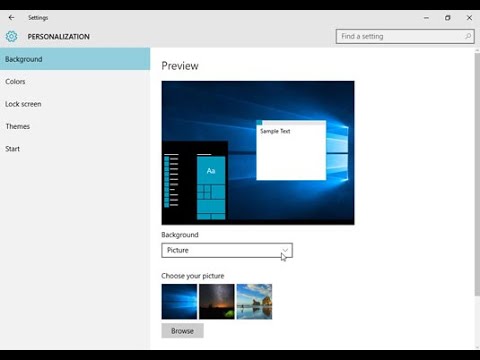The width and height of the screenshot is (480, 360).
Task: Click the Sample Text in preview
Action: [275, 131]
